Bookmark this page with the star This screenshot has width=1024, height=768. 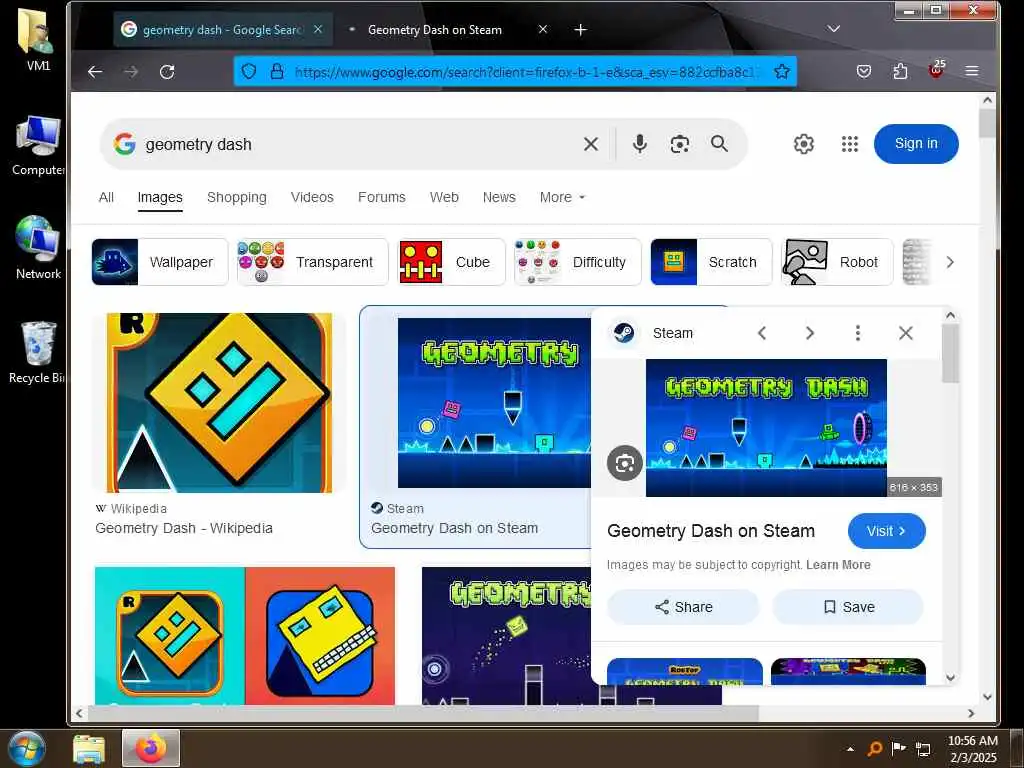coord(782,71)
